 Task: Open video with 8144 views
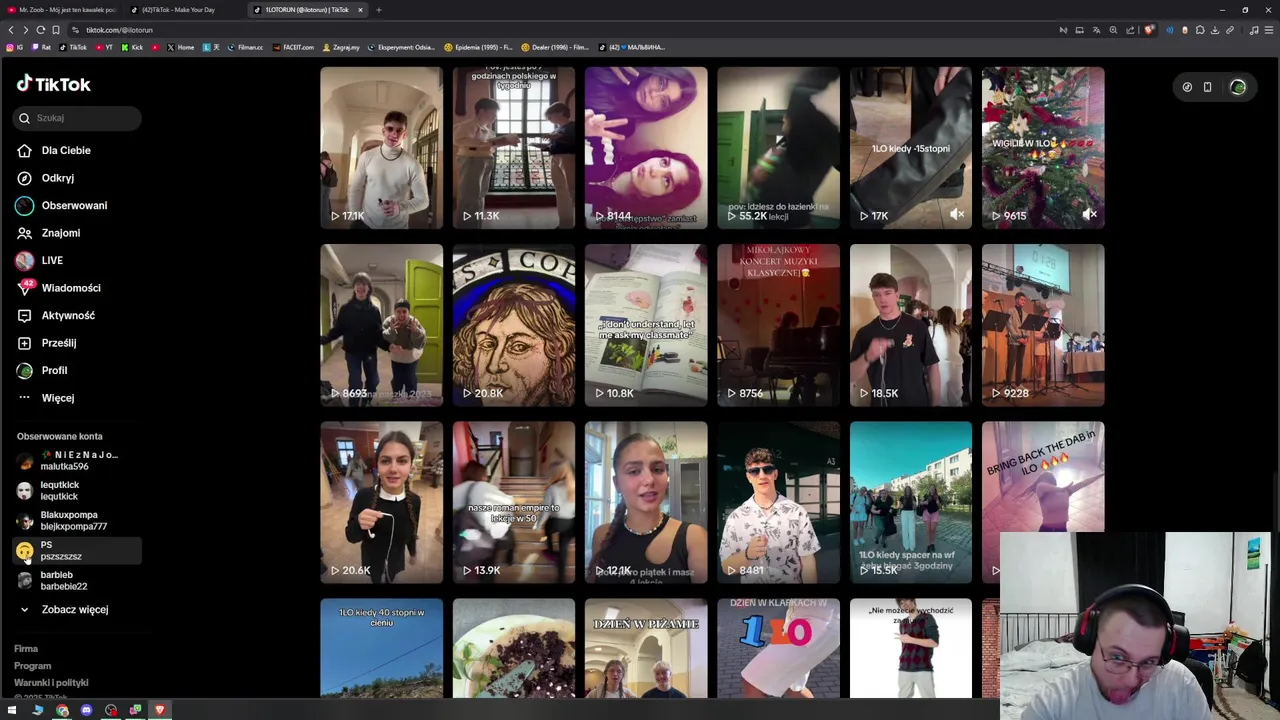pos(646,148)
